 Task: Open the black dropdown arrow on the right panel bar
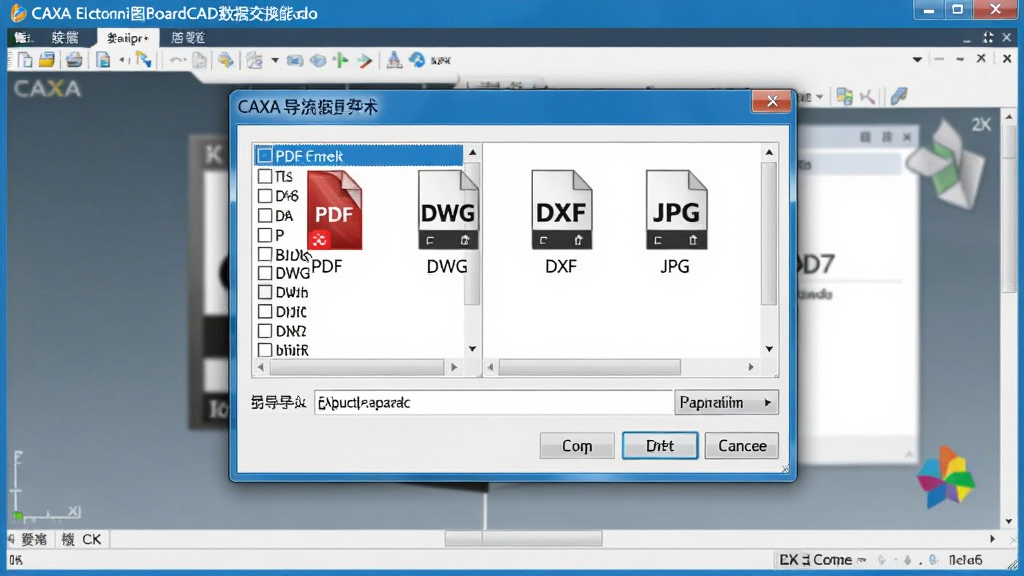click(x=917, y=59)
